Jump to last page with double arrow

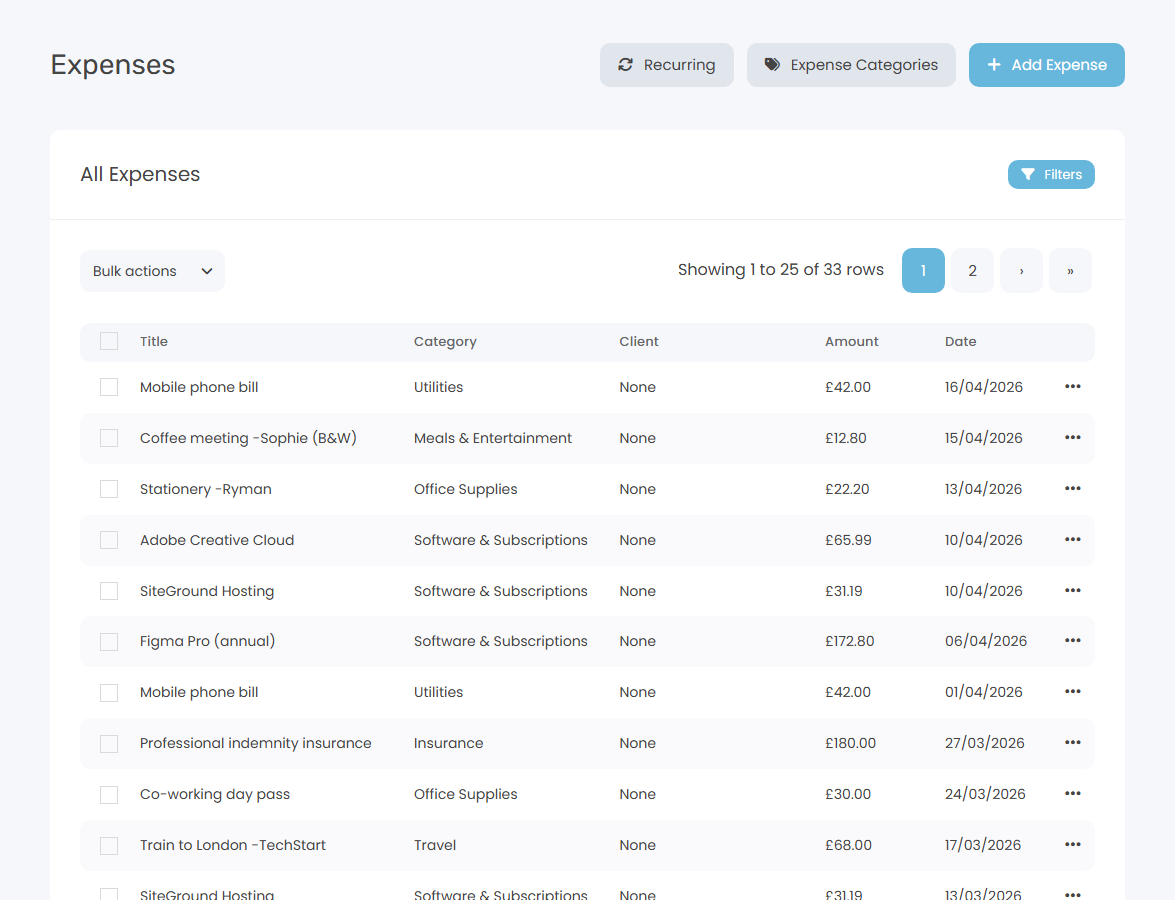click(x=1070, y=271)
